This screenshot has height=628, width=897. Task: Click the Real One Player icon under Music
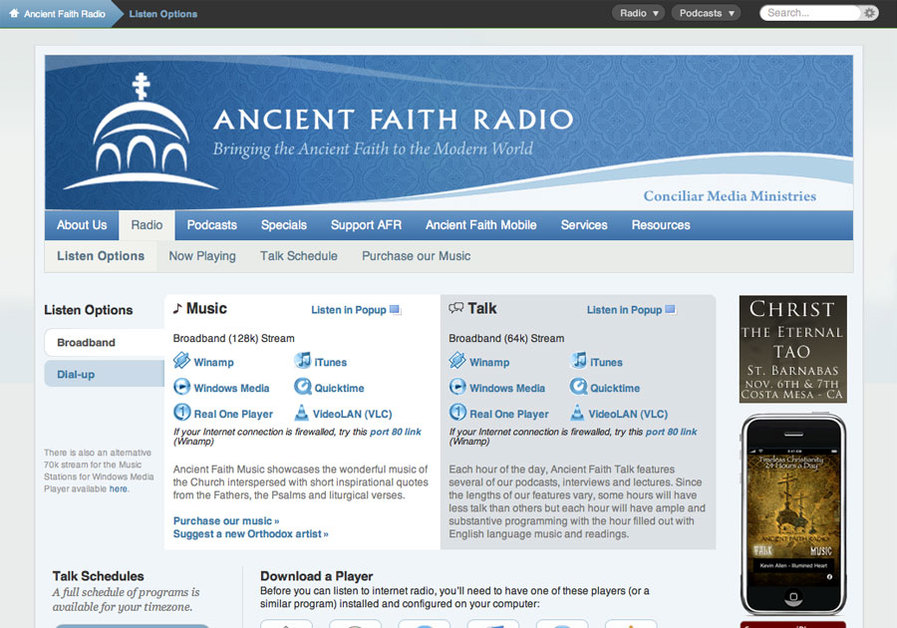[182, 412]
